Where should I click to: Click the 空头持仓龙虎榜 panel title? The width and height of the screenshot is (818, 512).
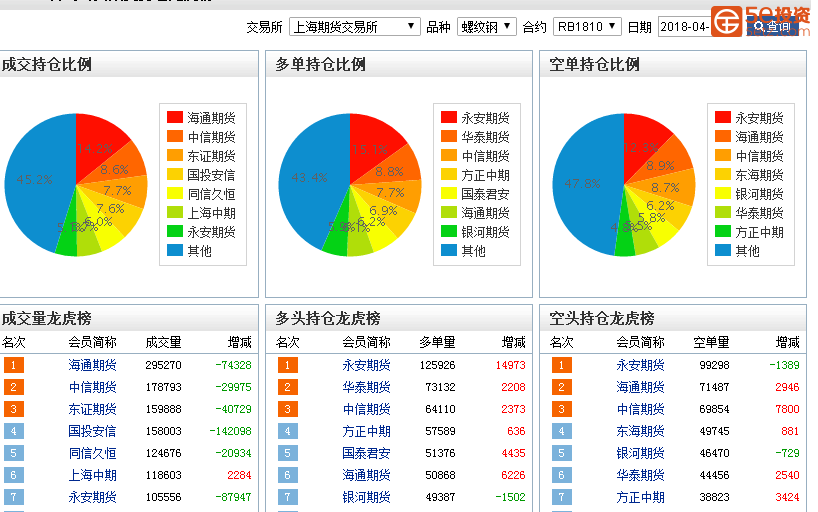(x=602, y=318)
